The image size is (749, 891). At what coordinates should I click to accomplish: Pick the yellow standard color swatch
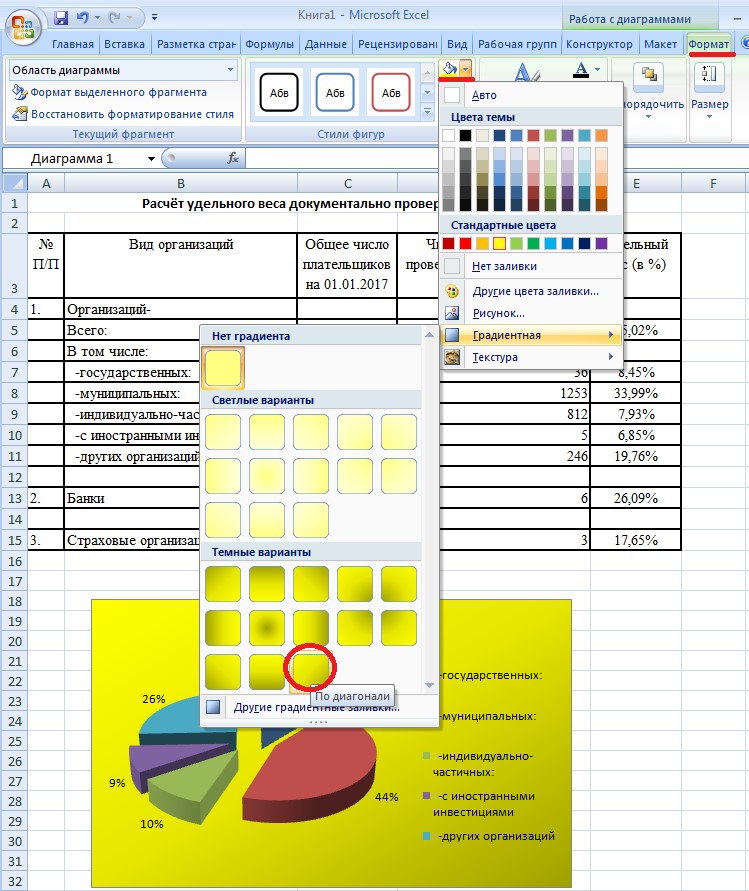coord(500,244)
